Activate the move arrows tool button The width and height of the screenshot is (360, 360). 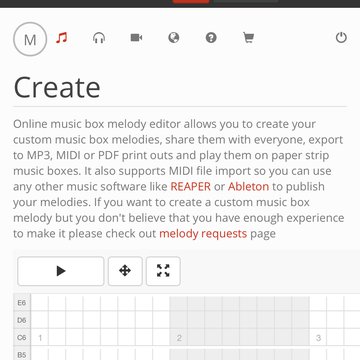[x=125, y=271]
